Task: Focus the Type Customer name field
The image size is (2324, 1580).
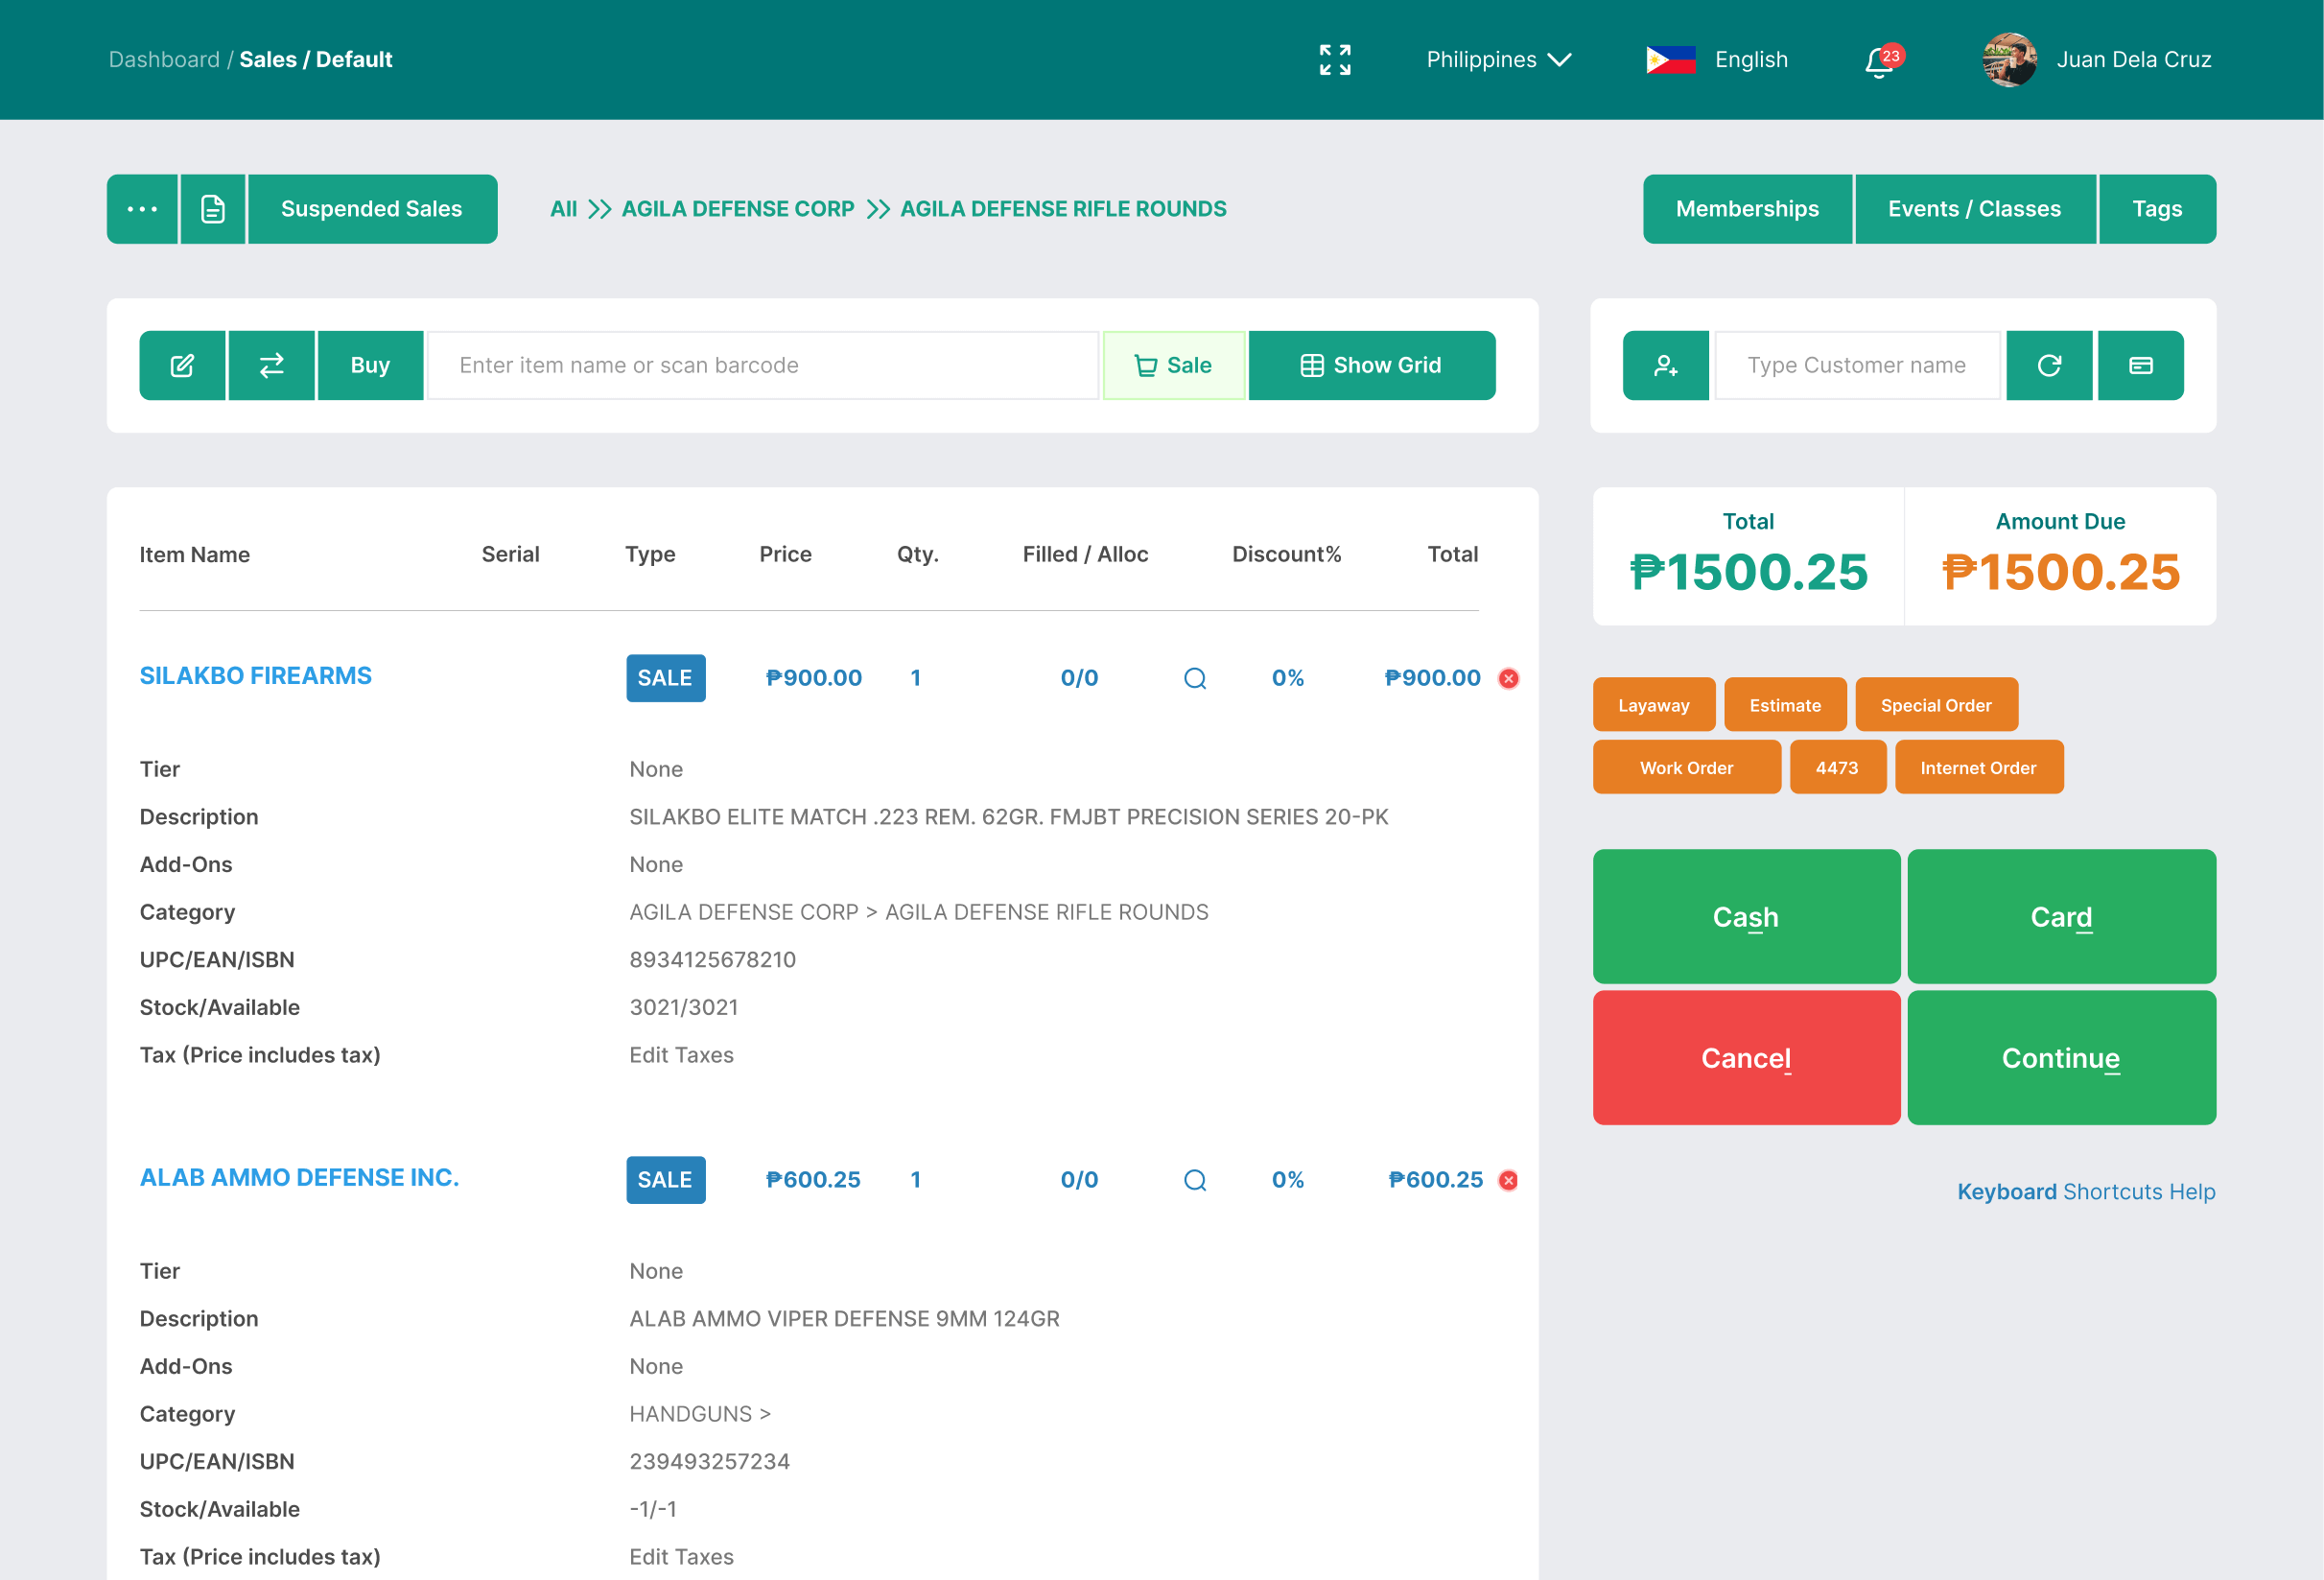Action: click(1857, 366)
